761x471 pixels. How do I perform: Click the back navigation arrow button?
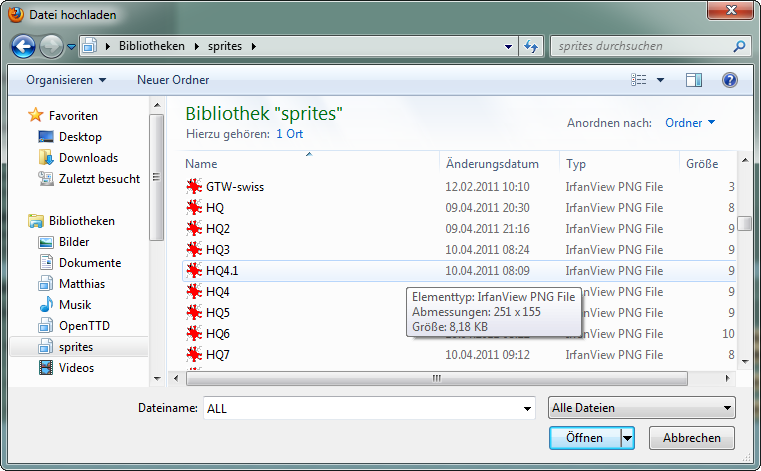click(24, 46)
